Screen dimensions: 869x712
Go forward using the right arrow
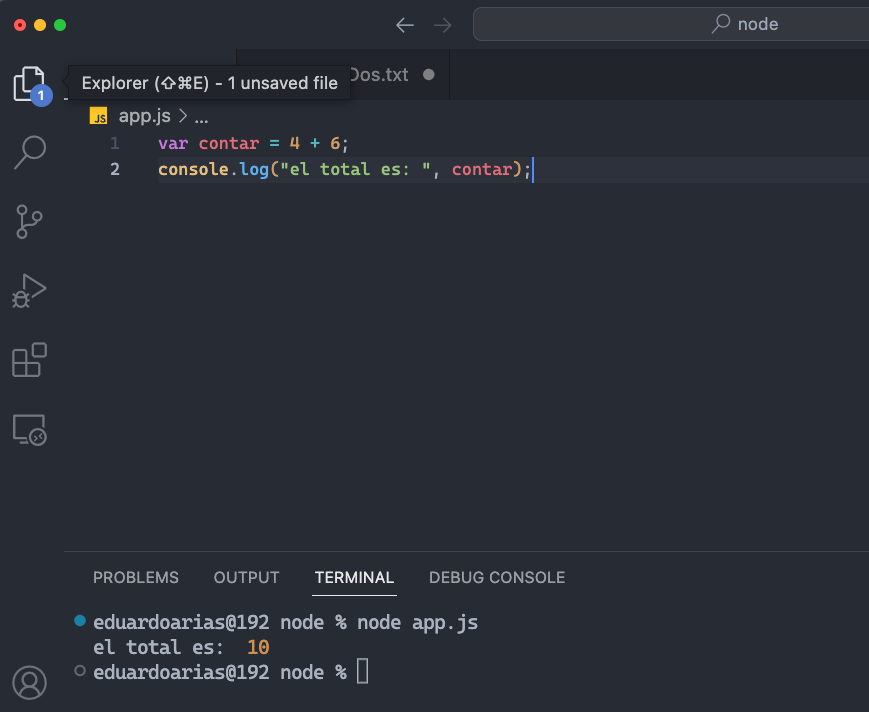442,25
